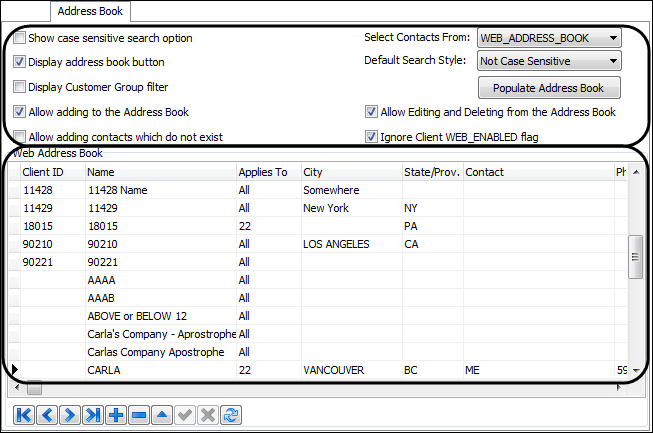Refresh the address book data

[231, 415]
